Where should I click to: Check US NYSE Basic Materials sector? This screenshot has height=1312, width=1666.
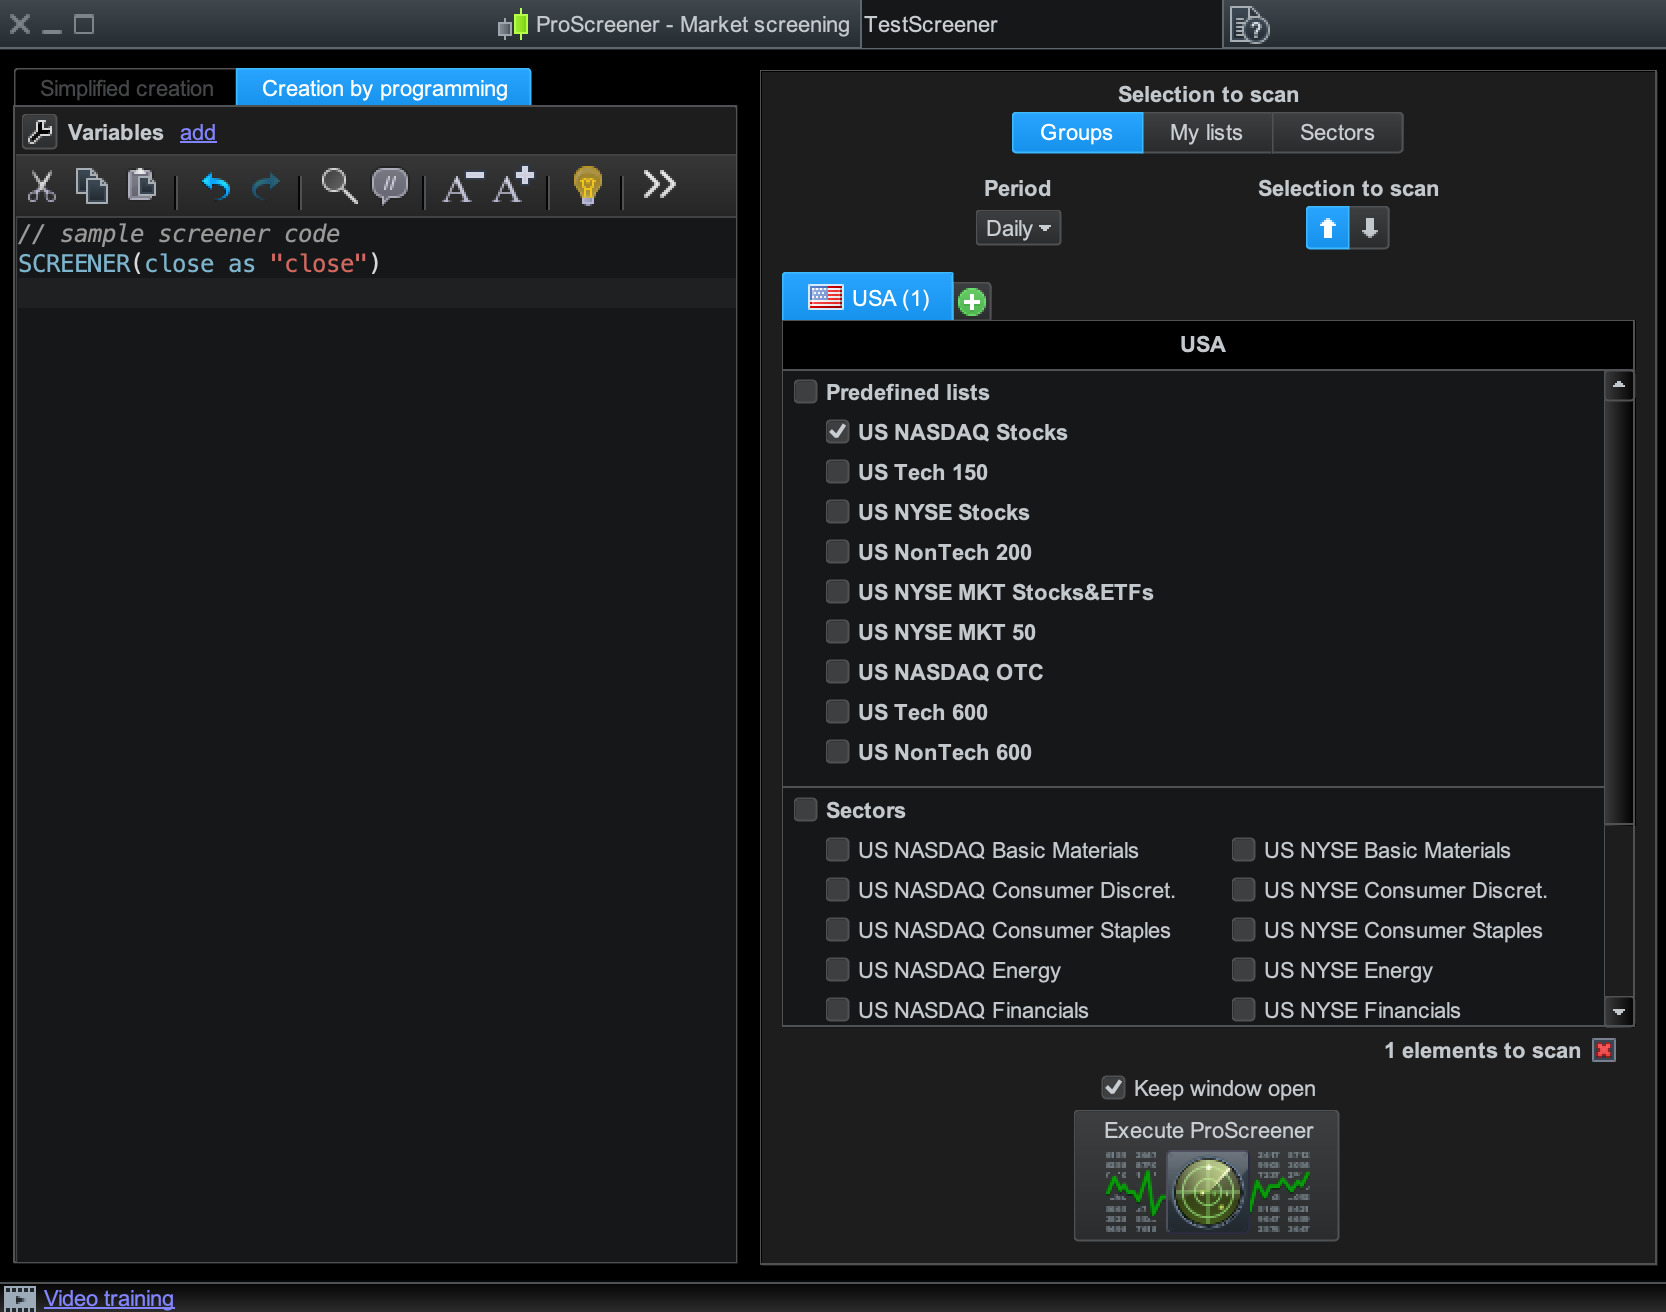click(1243, 849)
